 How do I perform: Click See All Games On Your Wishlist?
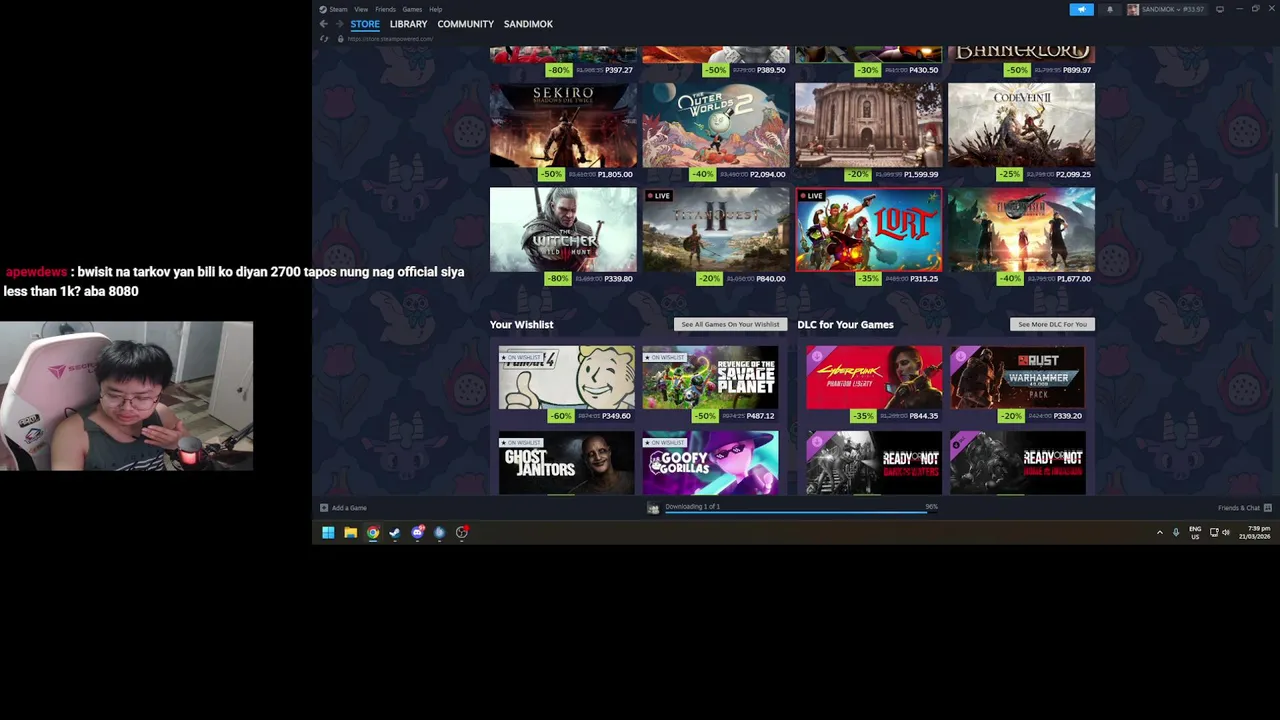730,324
